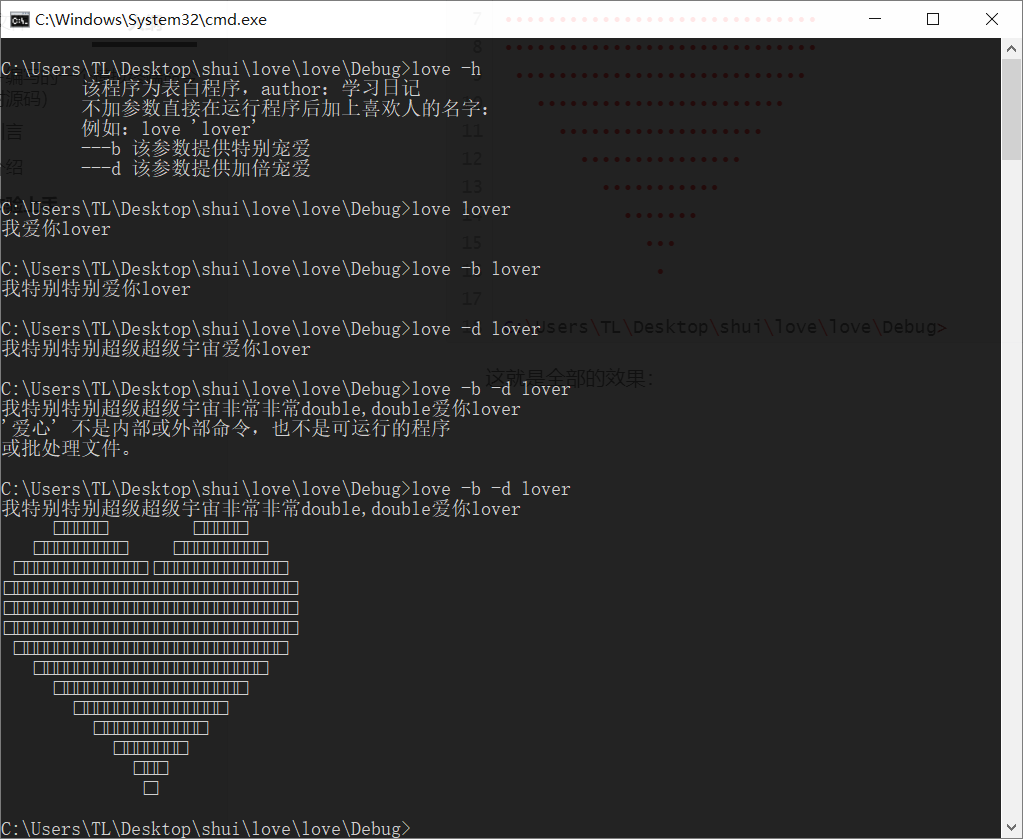Click the line '---d 该参数提供加倍宠爱'
The image size is (1023, 839).
(196, 168)
